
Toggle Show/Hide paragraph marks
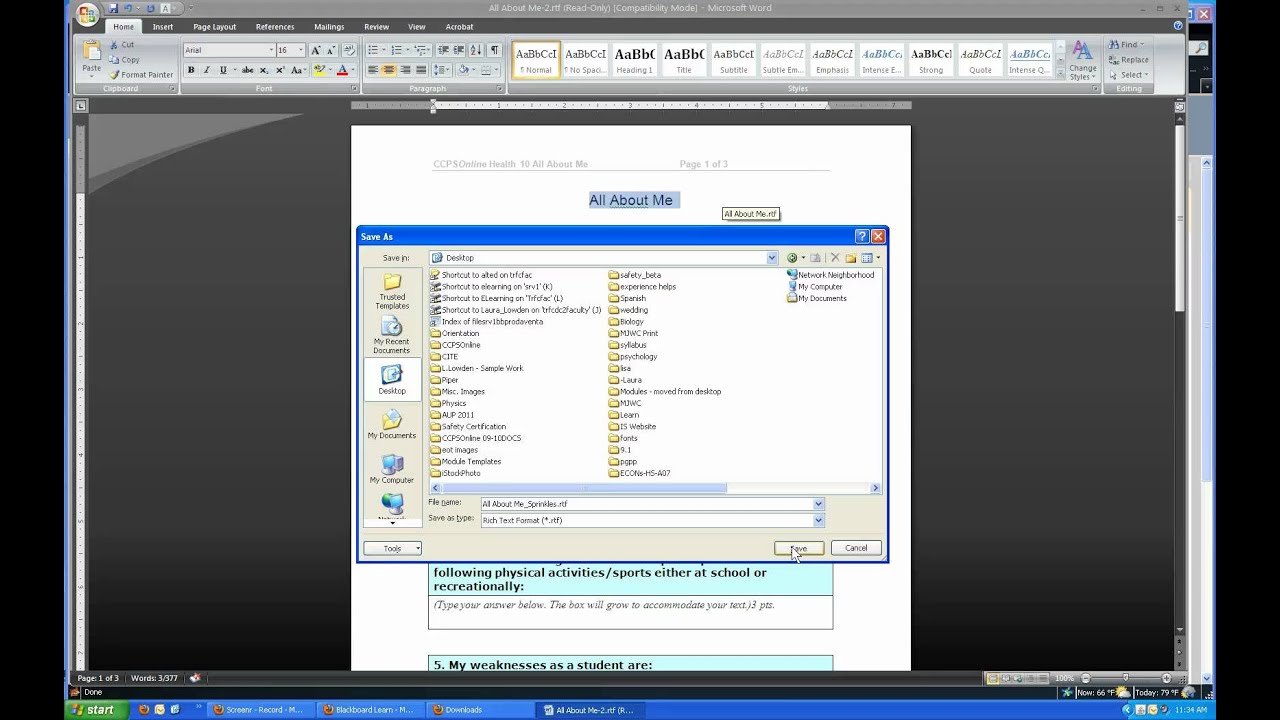click(494, 50)
